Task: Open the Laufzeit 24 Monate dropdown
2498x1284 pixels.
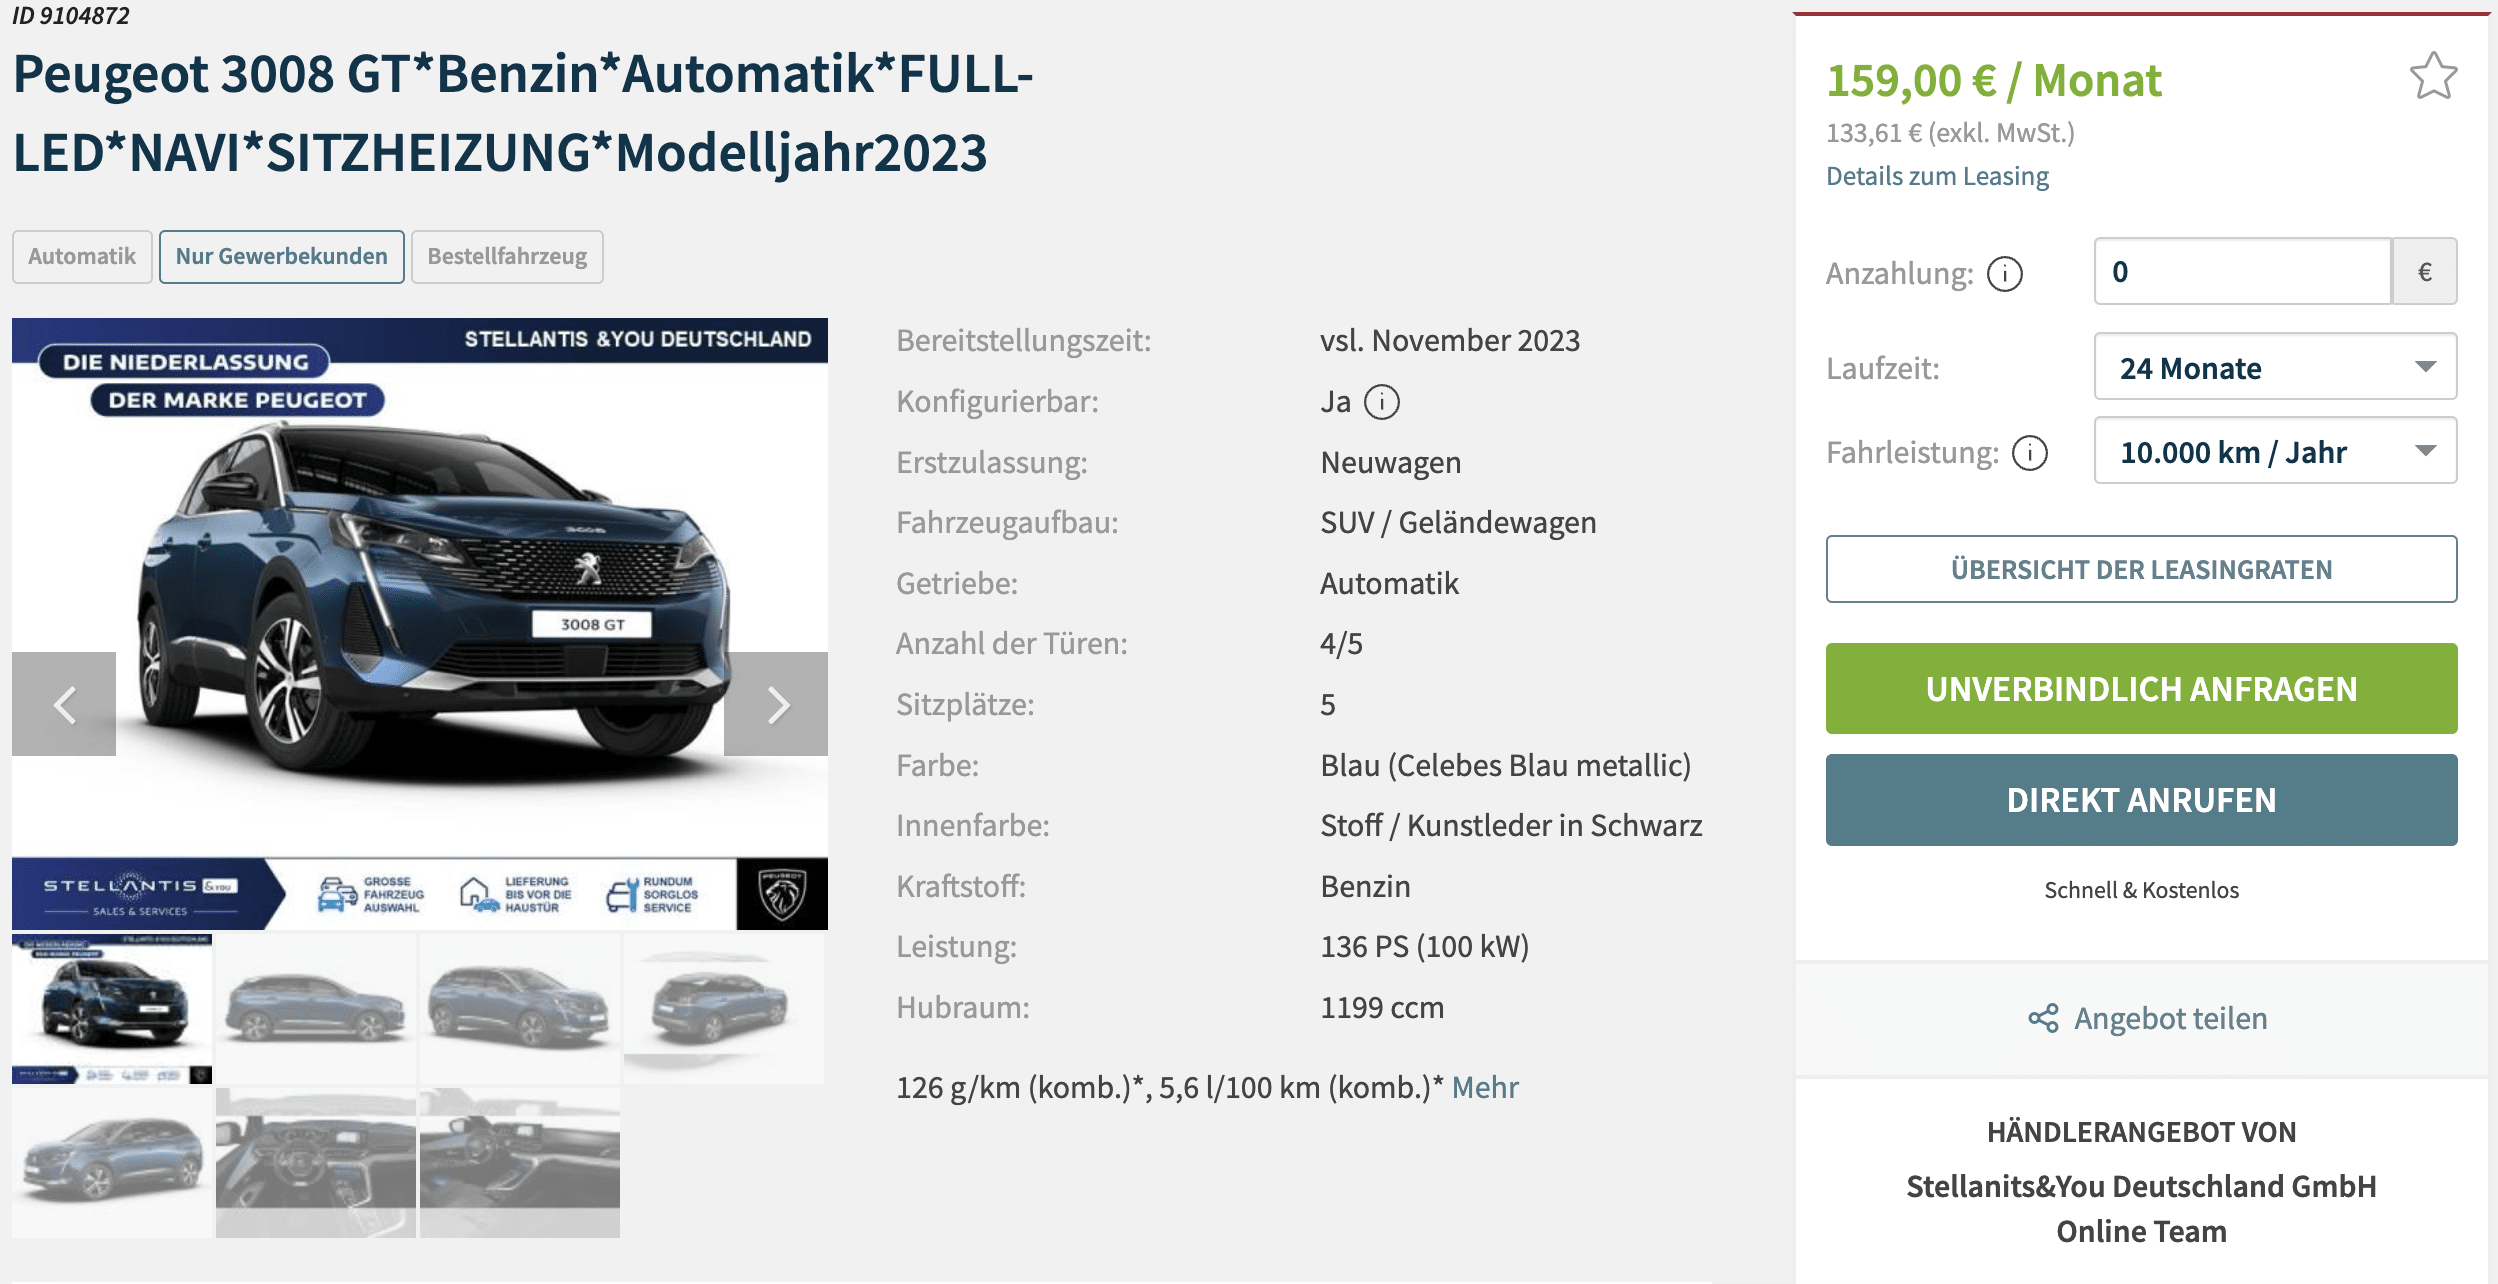Action: (x=2275, y=367)
